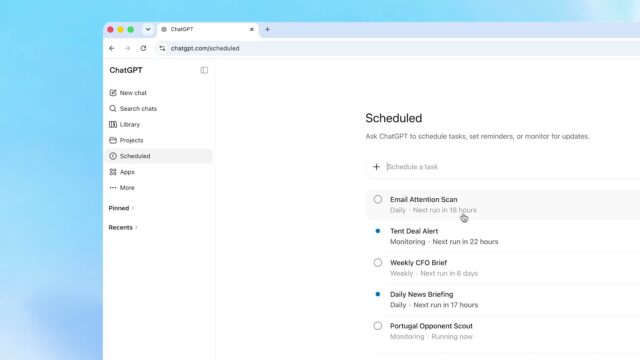Toggle the Weekly CFO Brief circle
The image size is (640, 360).
coord(378,262)
